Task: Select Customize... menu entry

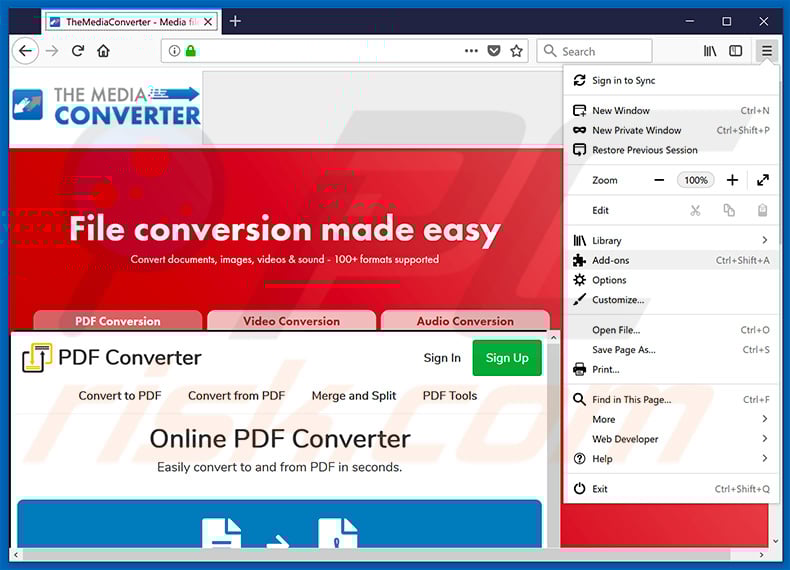Action: coord(673,299)
